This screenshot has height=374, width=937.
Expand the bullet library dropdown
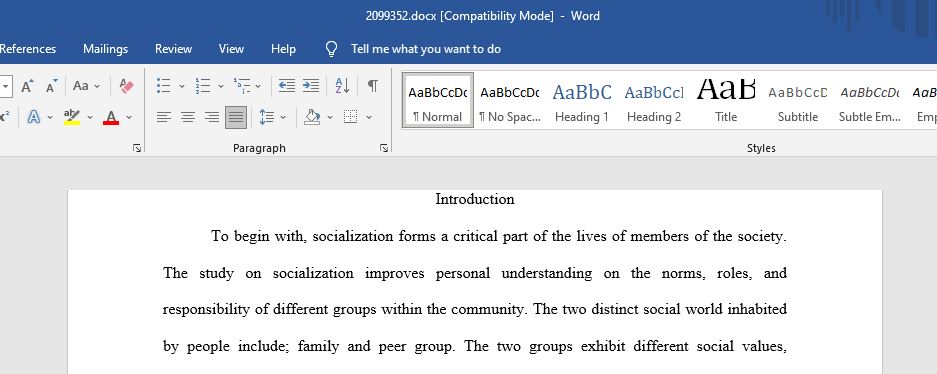(x=182, y=86)
